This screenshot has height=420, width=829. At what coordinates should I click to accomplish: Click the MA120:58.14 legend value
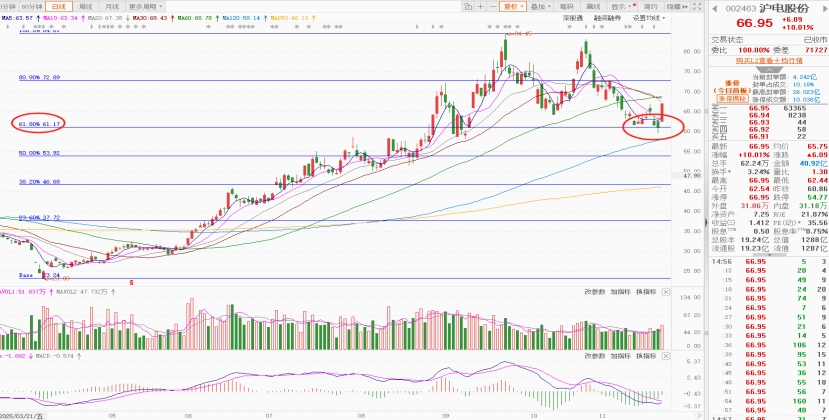tap(242, 18)
